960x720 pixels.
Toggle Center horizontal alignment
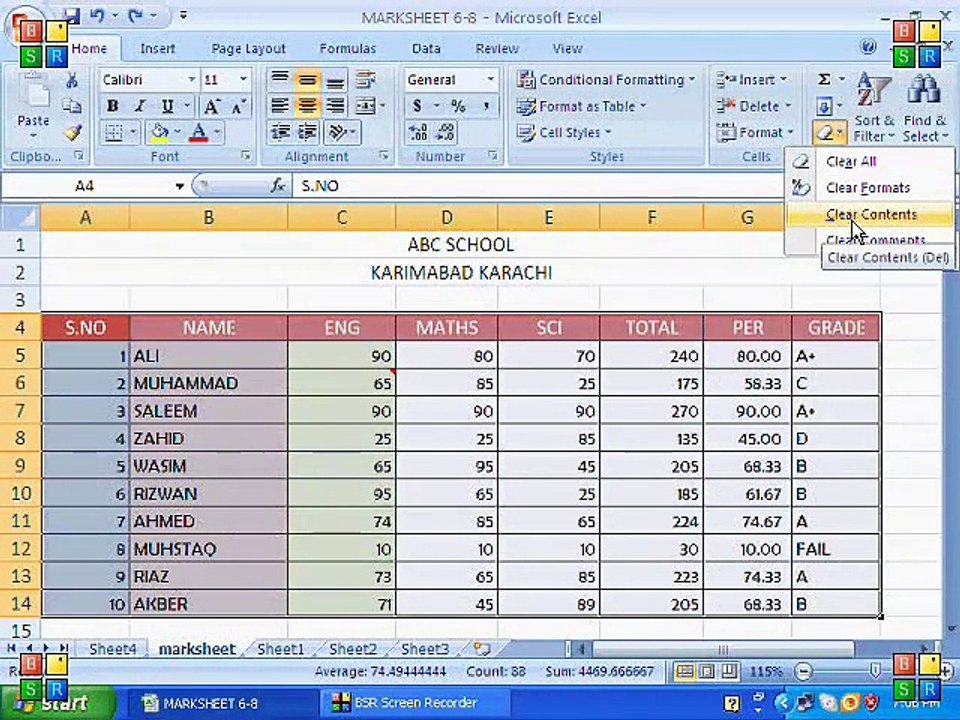tap(307, 106)
